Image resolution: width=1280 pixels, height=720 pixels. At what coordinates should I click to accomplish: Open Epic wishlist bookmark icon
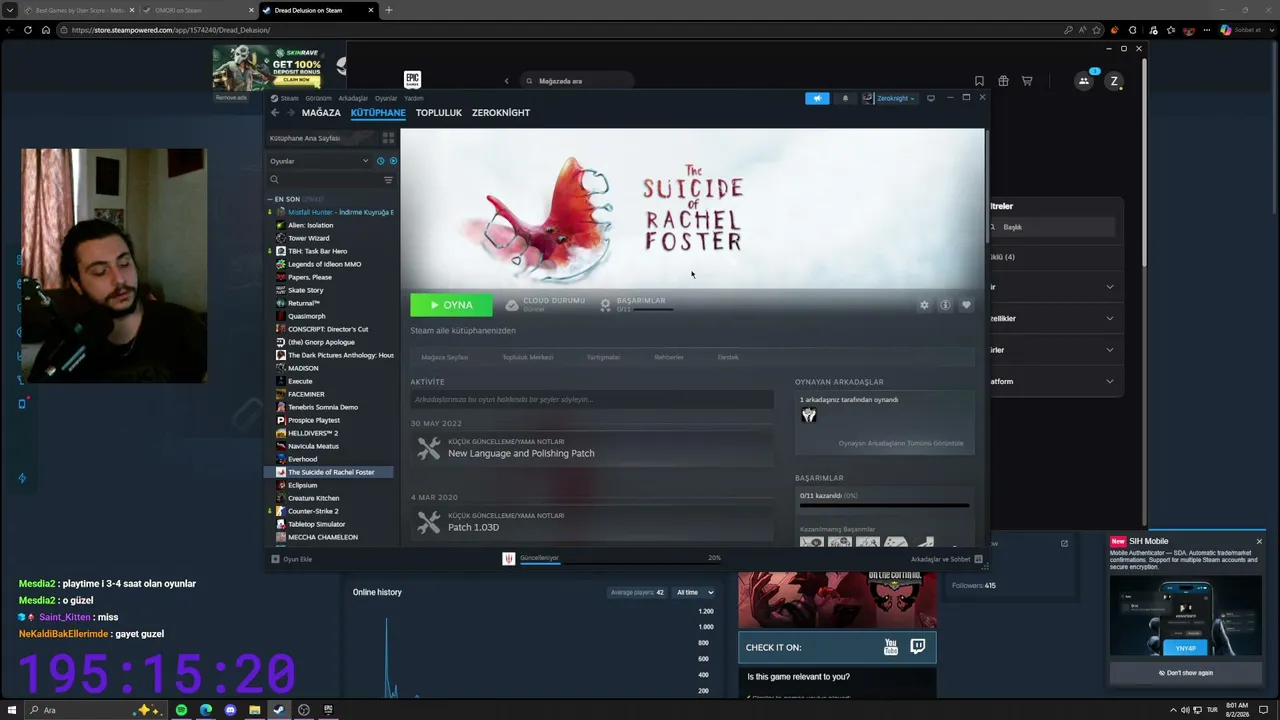pyautogui.click(x=979, y=81)
